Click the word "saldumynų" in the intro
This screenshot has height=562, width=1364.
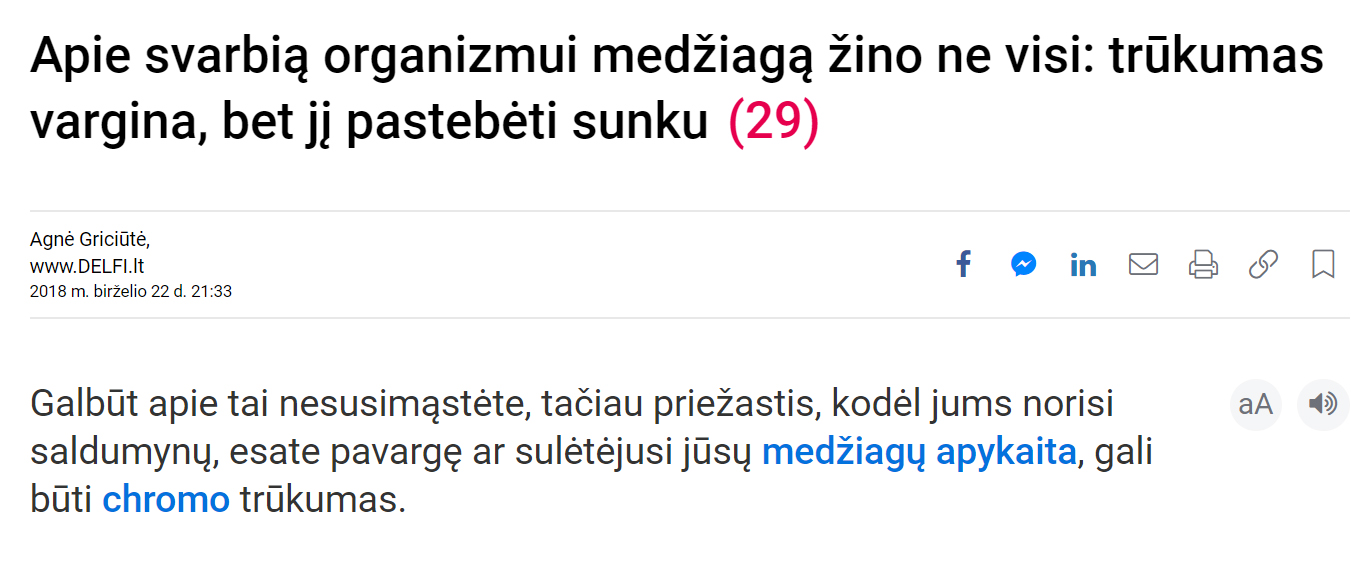point(124,452)
